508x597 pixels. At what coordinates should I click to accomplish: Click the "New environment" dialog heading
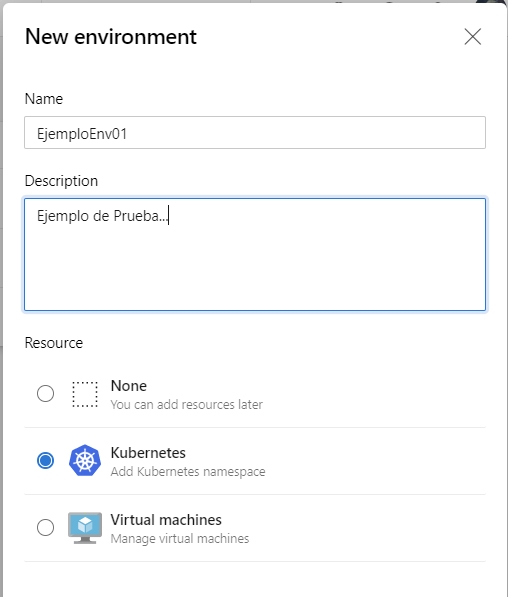(x=111, y=37)
